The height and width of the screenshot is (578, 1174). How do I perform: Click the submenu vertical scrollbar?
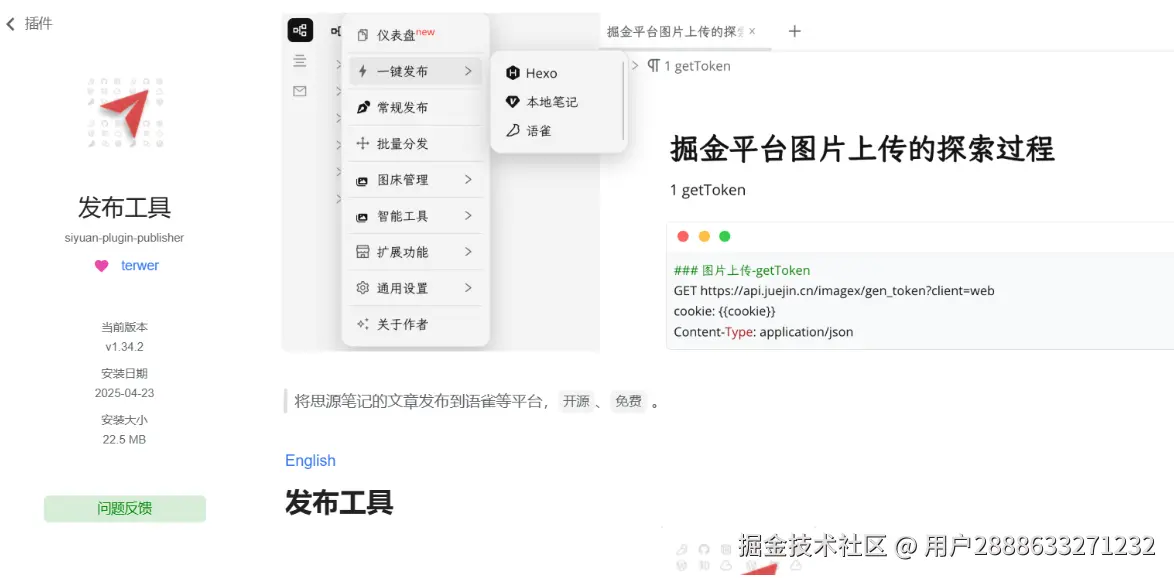click(623, 101)
